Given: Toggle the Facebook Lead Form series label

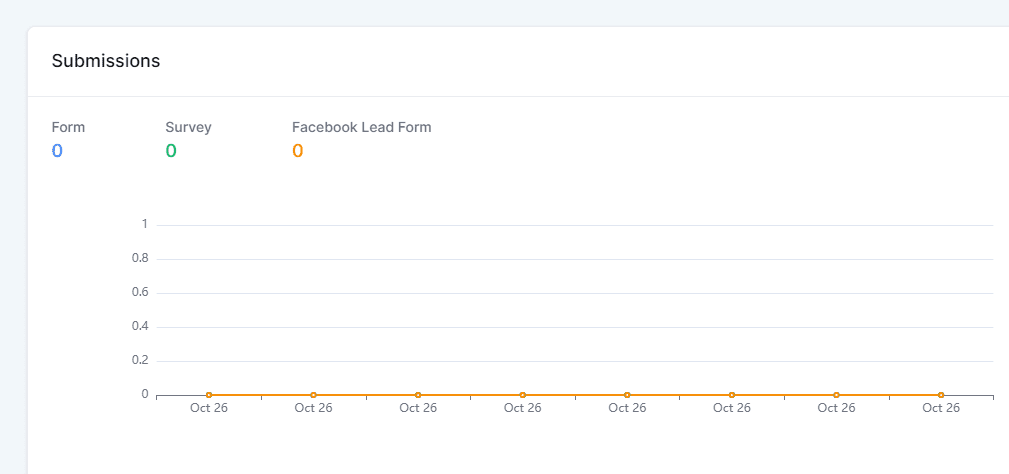Looking at the screenshot, I should point(361,127).
